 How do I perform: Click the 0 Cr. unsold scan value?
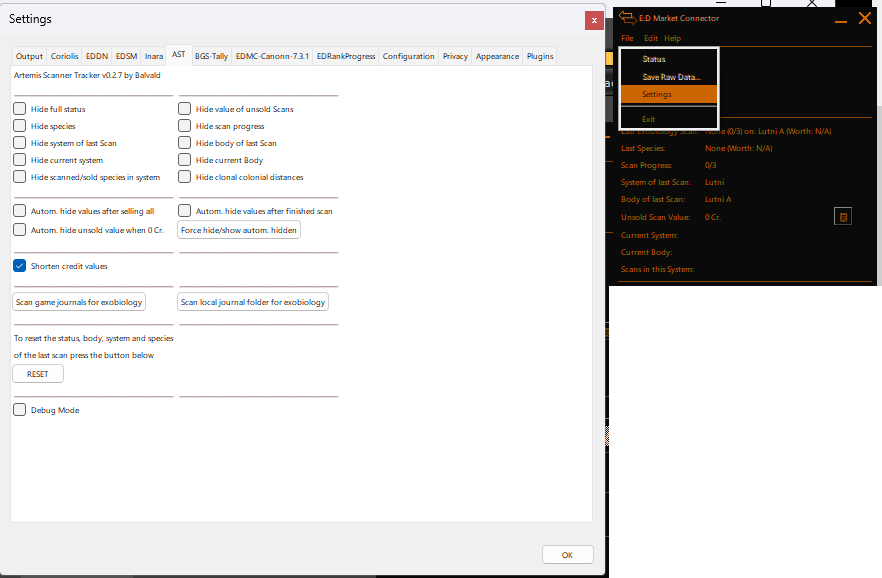[x=713, y=217]
